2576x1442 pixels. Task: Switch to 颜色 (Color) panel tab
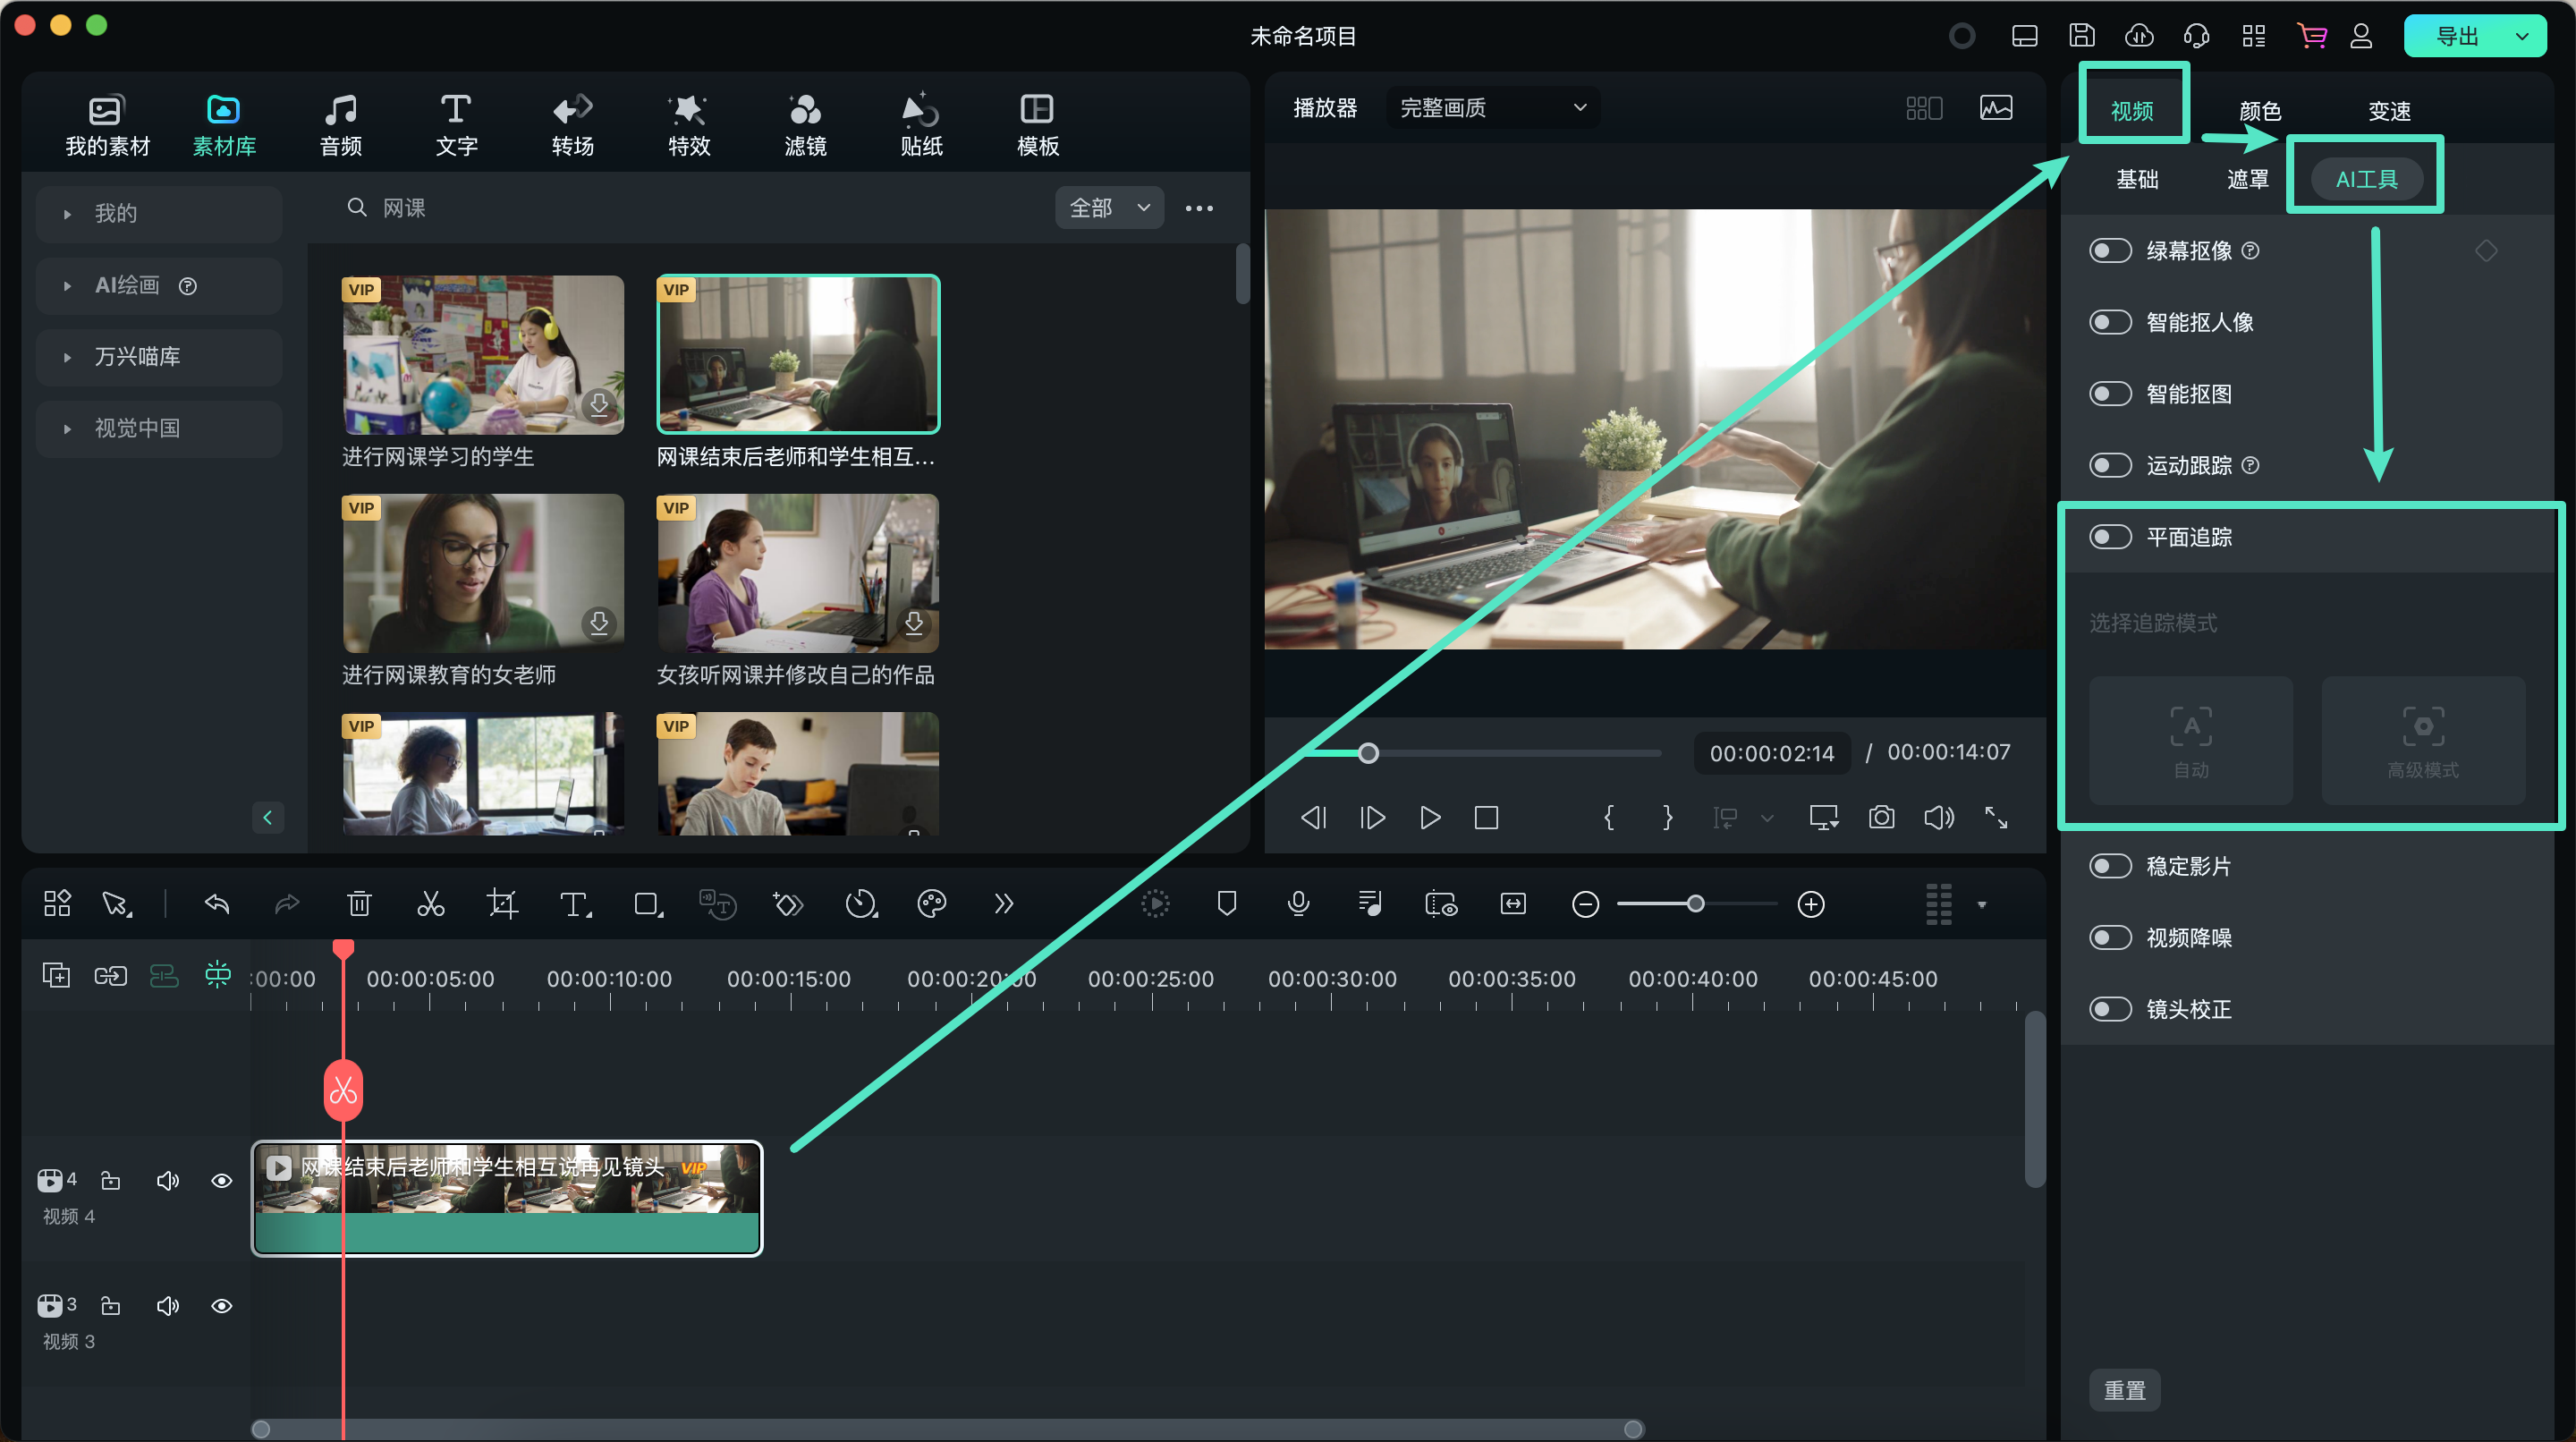tap(2259, 110)
